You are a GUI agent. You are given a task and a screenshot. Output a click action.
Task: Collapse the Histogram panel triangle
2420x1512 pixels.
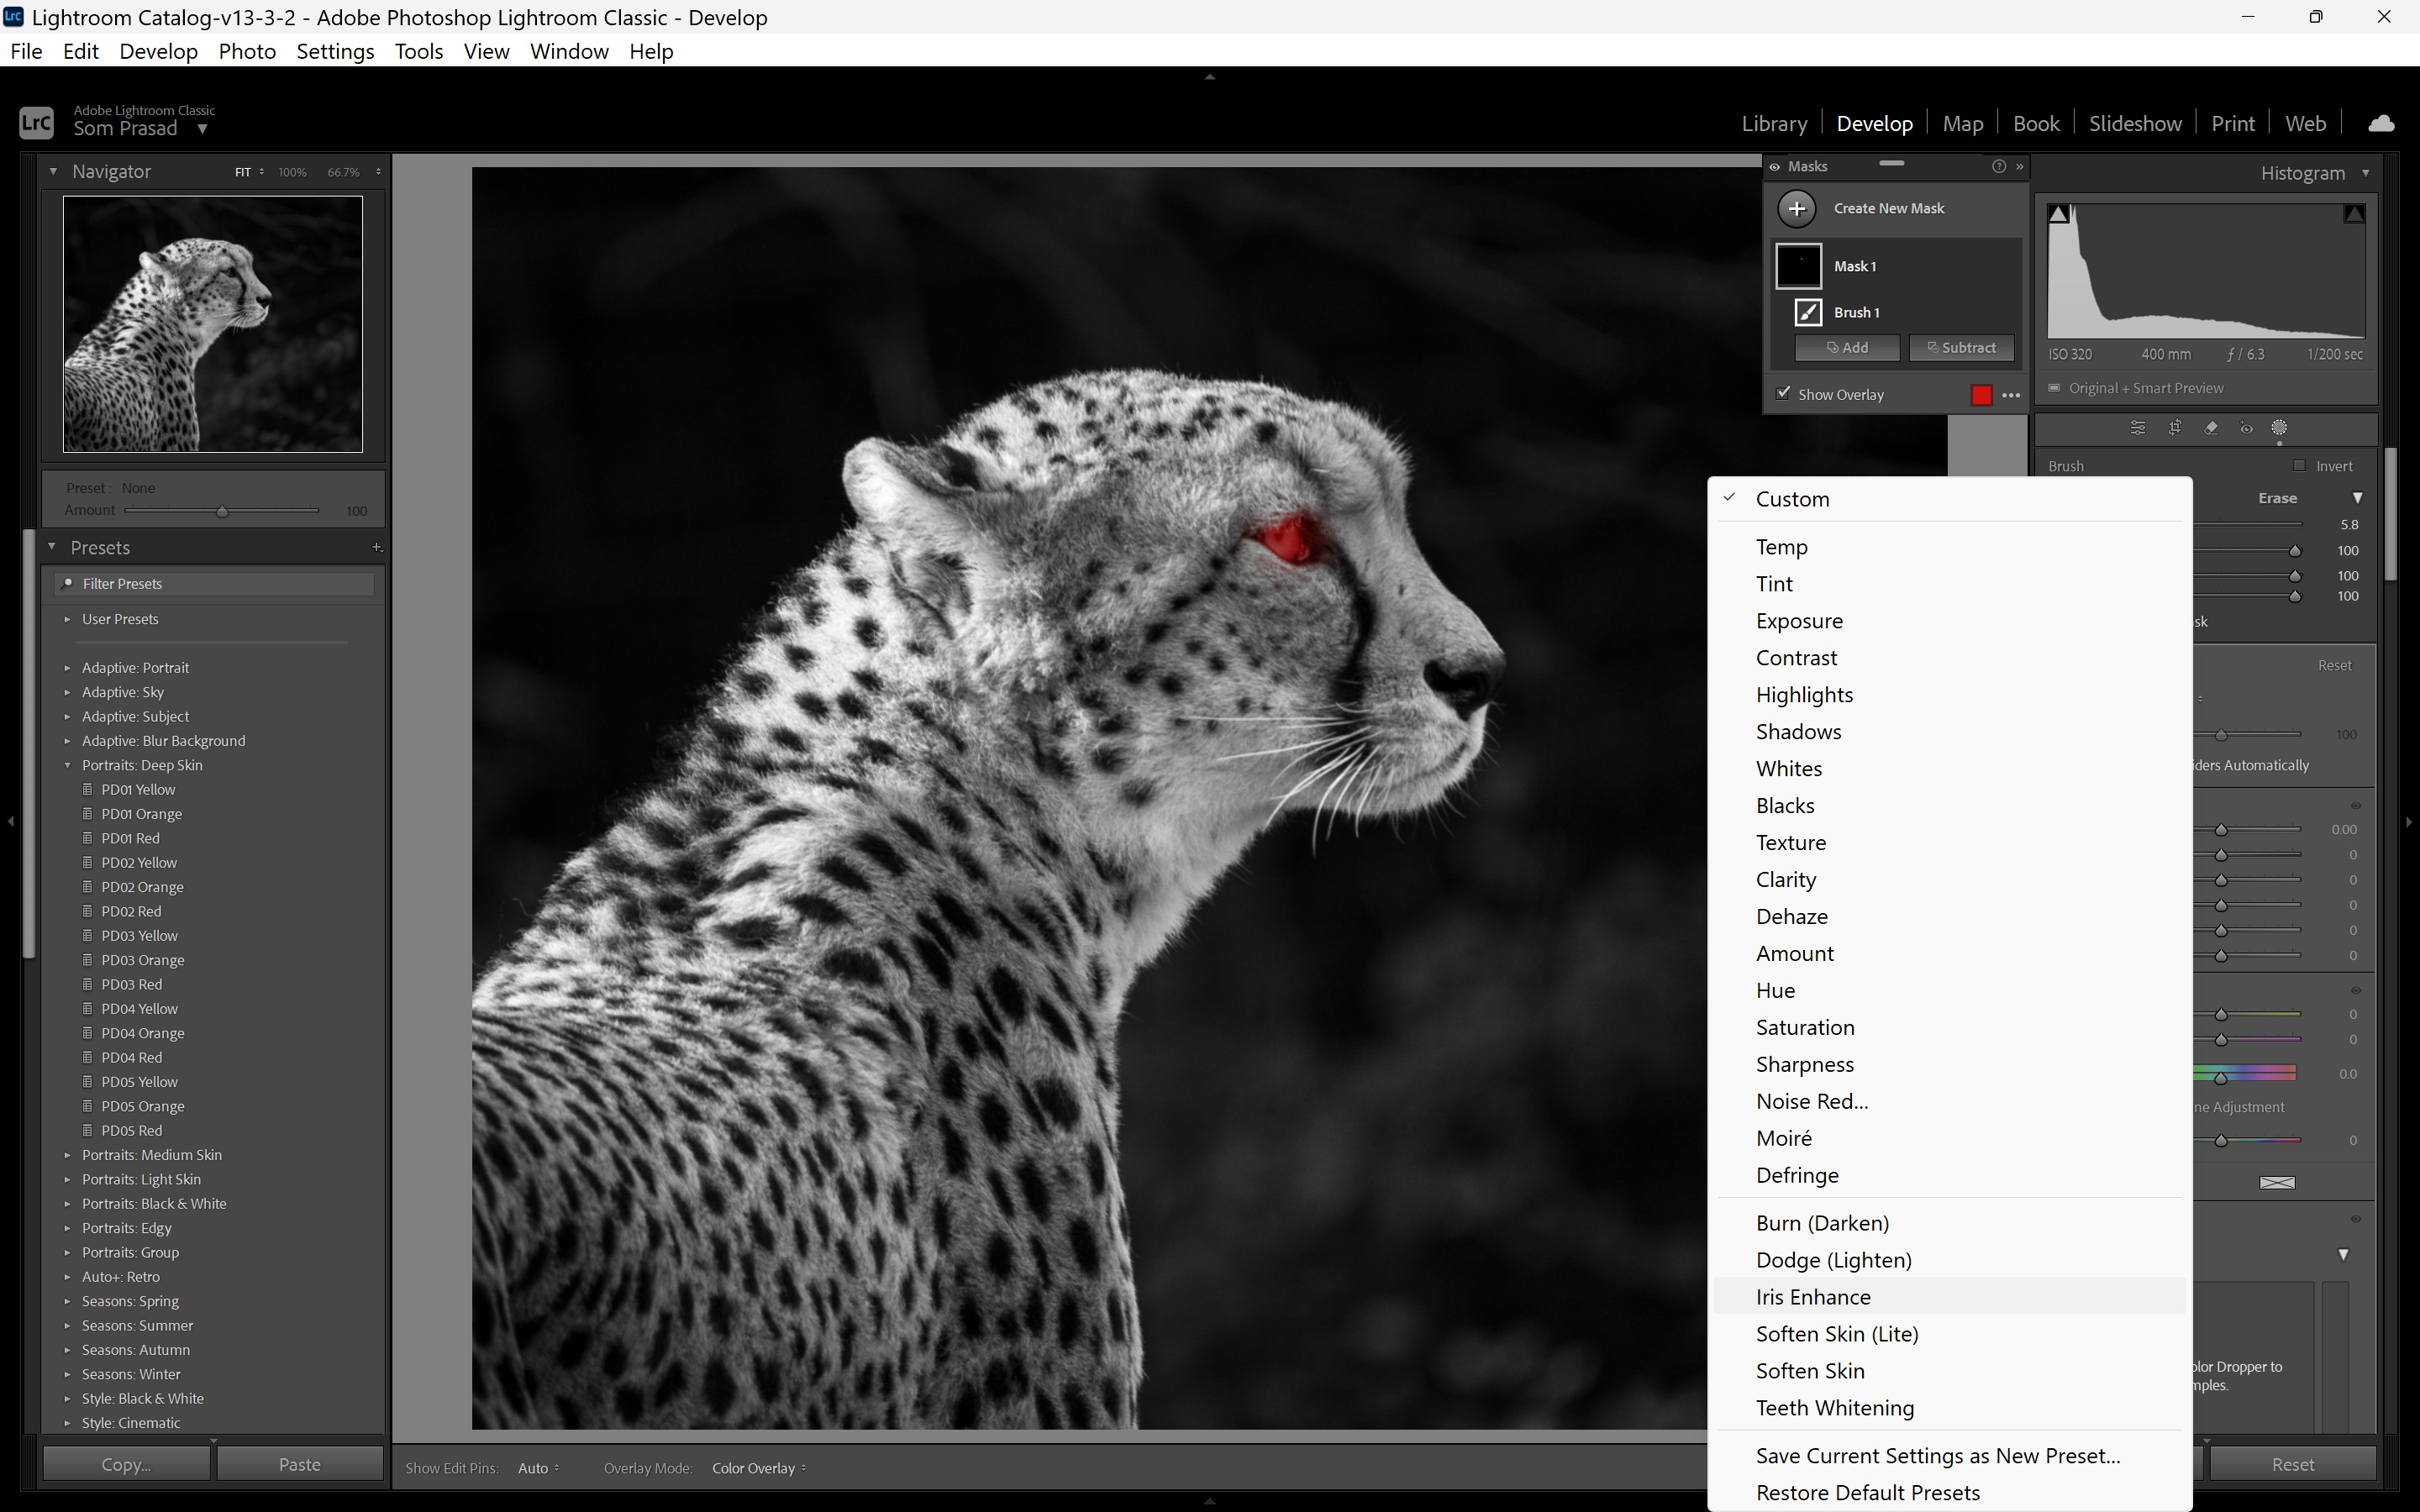2365,173
